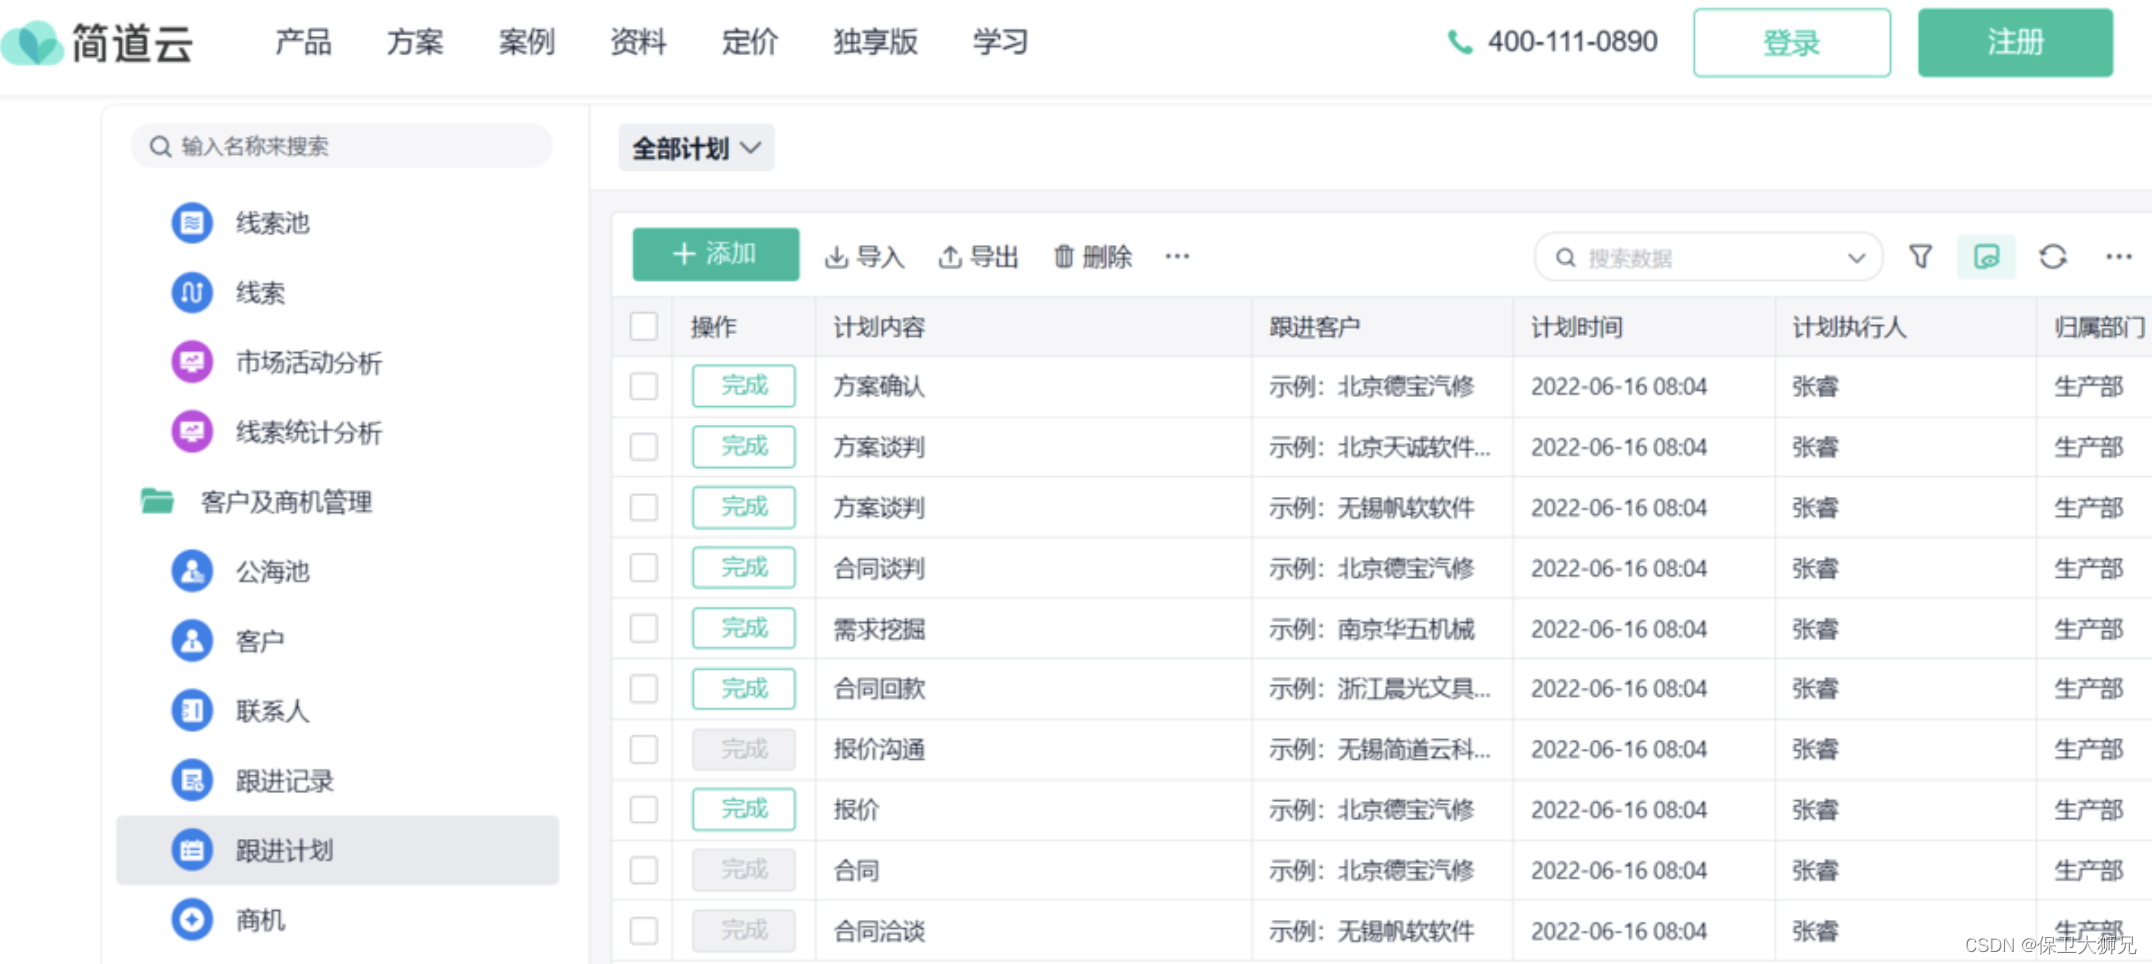Screen dimensions: 2152x964
Task: Click the 导出 export button
Action: point(978,257)
